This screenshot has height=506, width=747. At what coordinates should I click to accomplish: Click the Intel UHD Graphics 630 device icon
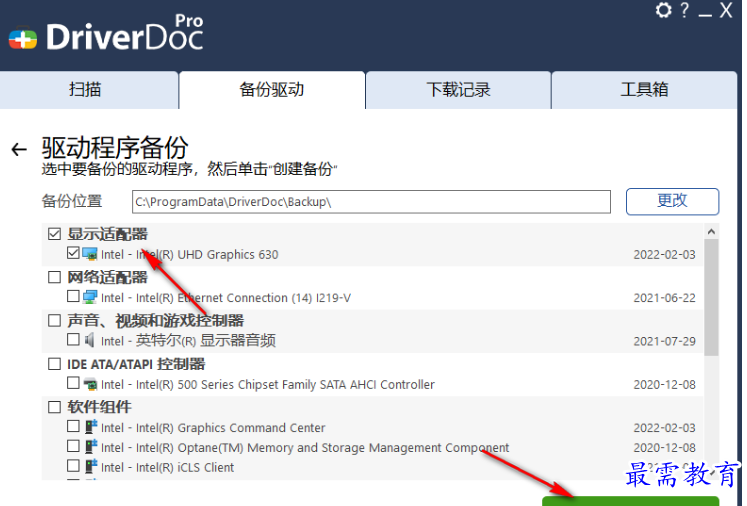(x=90, y=254)
